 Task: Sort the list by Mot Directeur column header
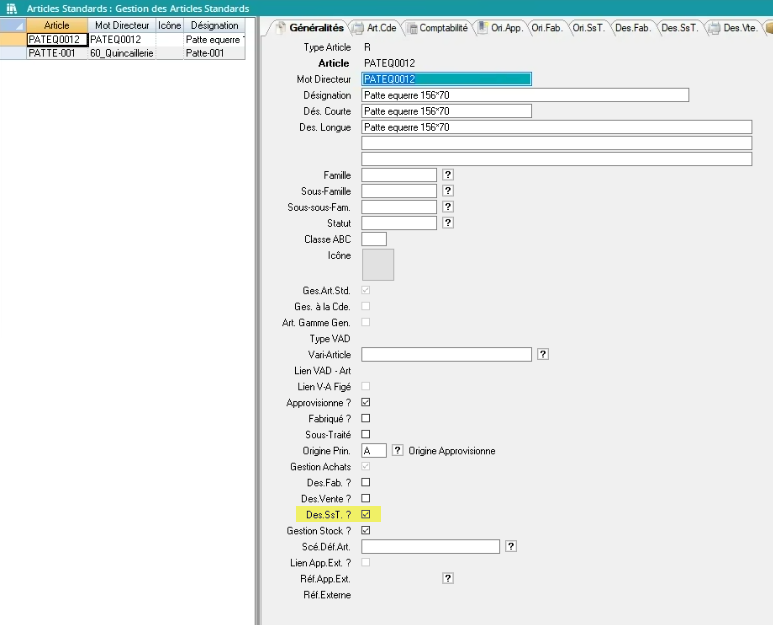click(121, 25)
